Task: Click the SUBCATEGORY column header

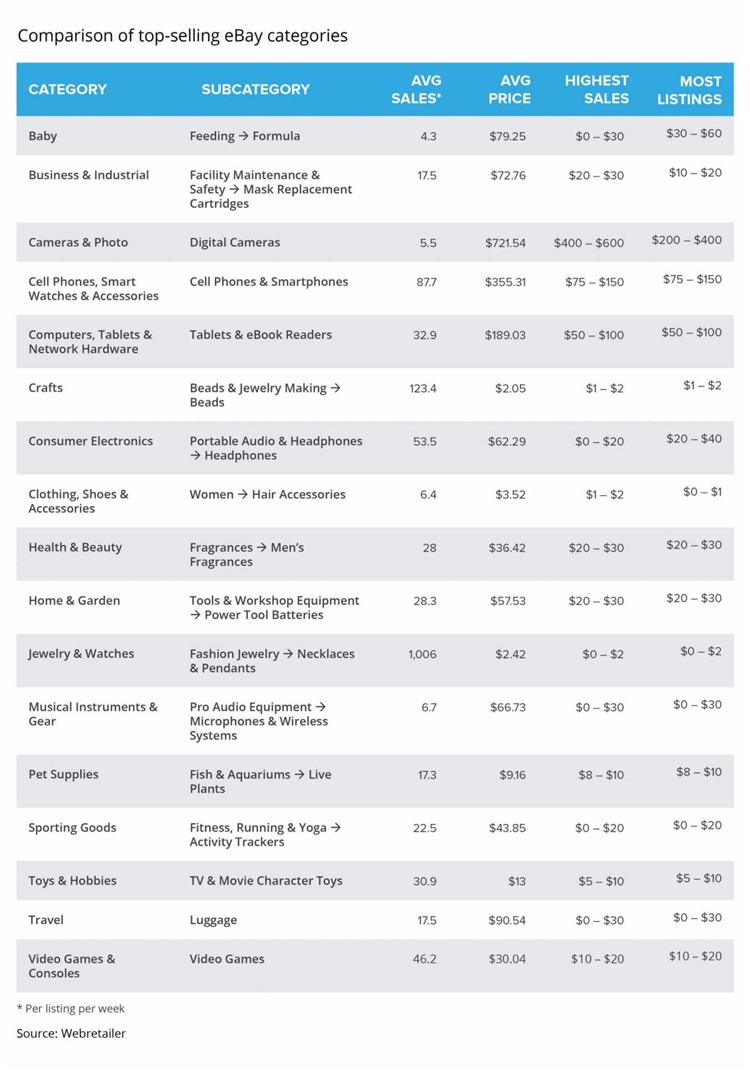Action: click(x=255, y=90)
